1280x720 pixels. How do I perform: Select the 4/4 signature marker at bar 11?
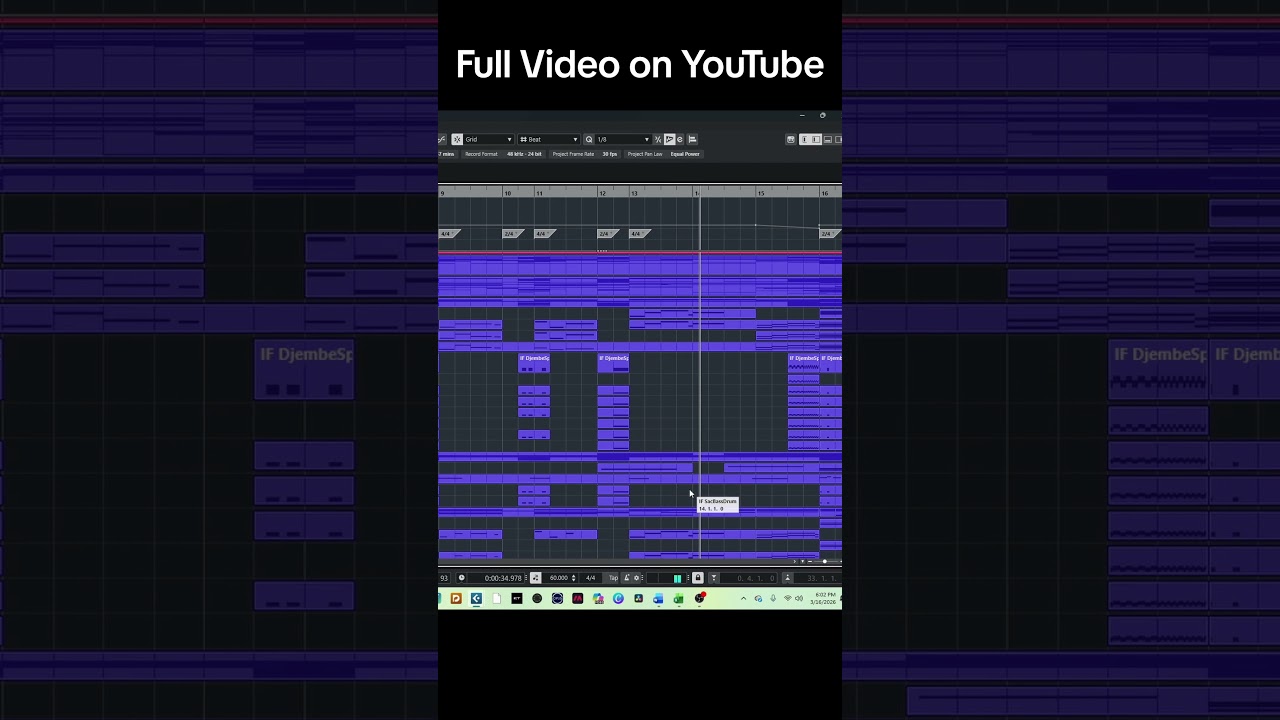[x=544, y=234]
